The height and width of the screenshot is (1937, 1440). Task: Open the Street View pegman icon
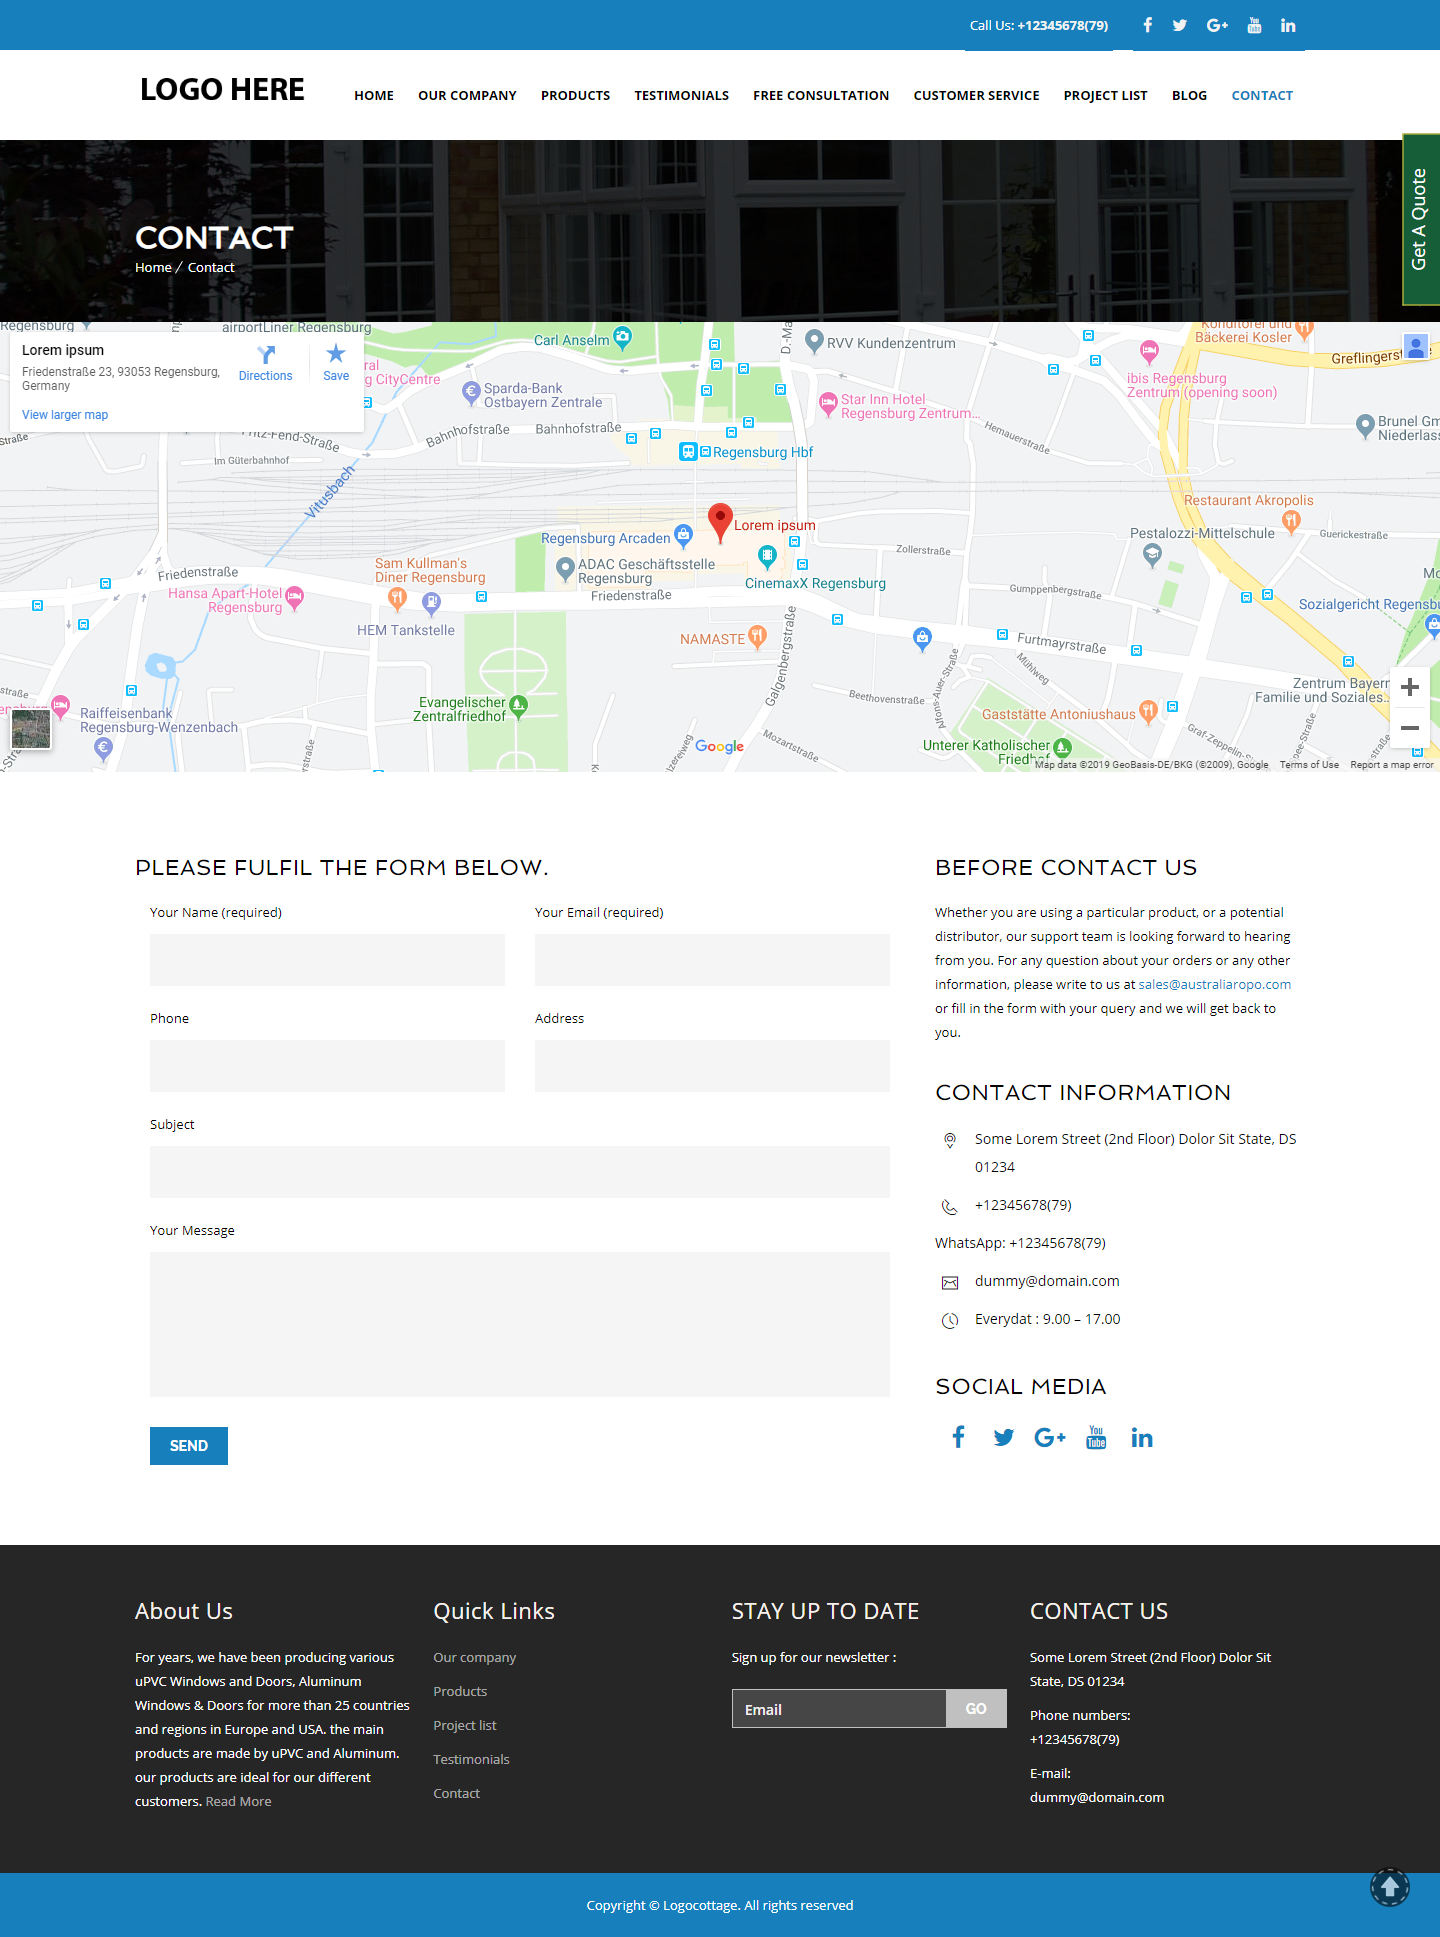pyautogui.click(x=1415, y=347)
